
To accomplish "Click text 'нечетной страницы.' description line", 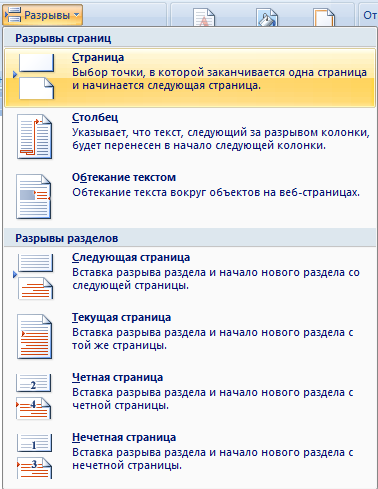I will 127,465.
